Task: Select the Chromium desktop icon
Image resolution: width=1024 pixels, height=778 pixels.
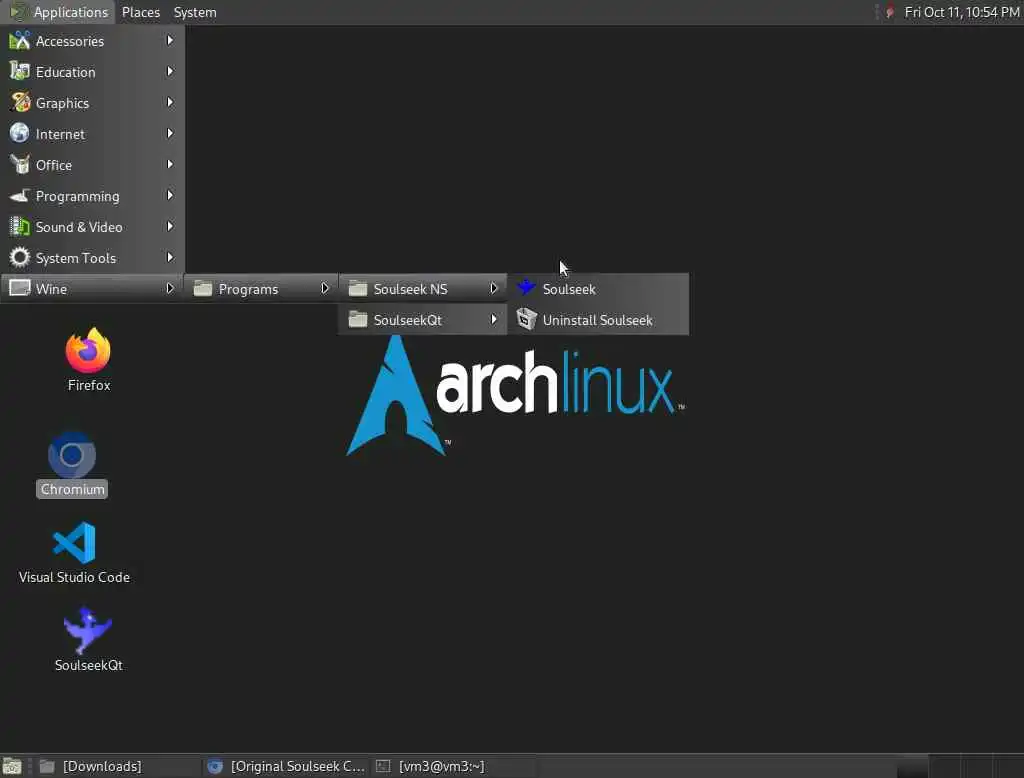Action: [72, 455]
